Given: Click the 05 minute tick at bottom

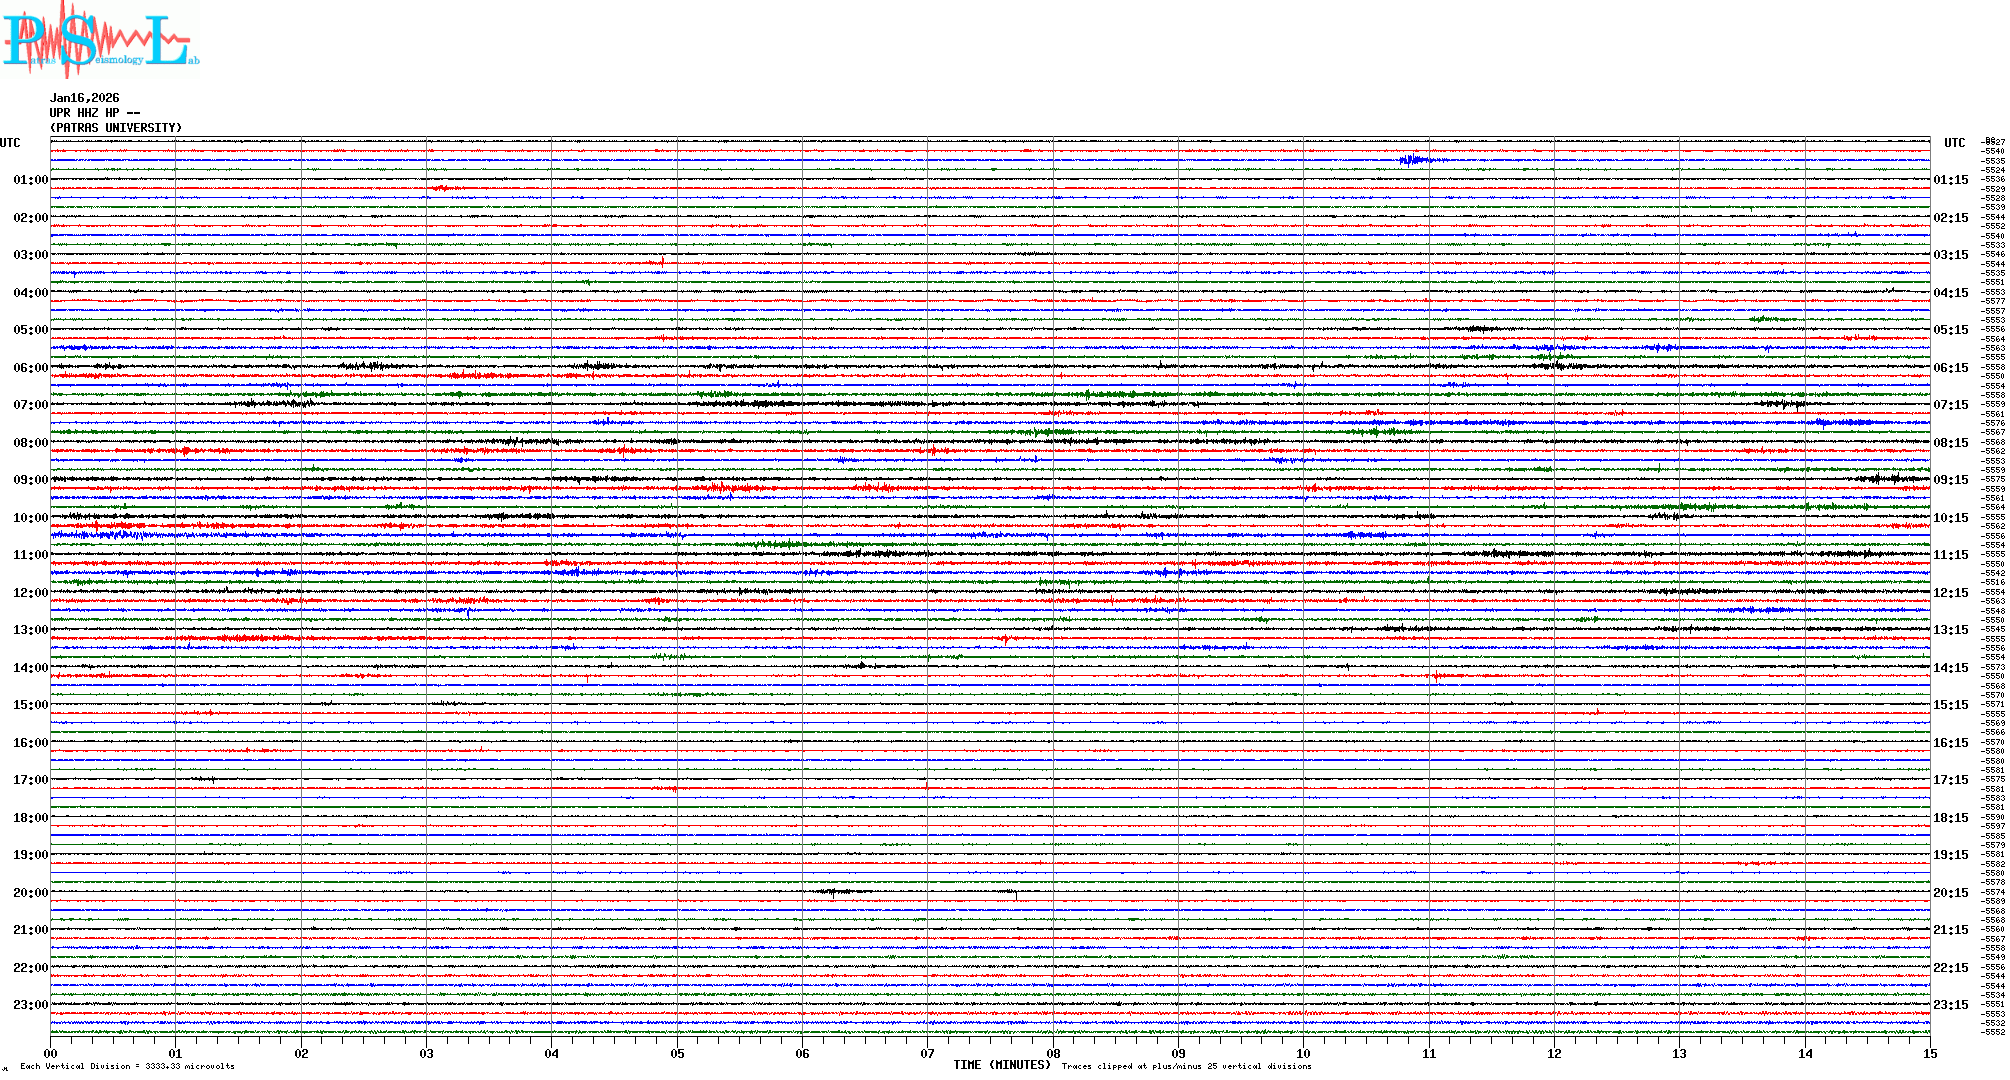Looking at the screenshot, I should click(x=677, y=1054).
